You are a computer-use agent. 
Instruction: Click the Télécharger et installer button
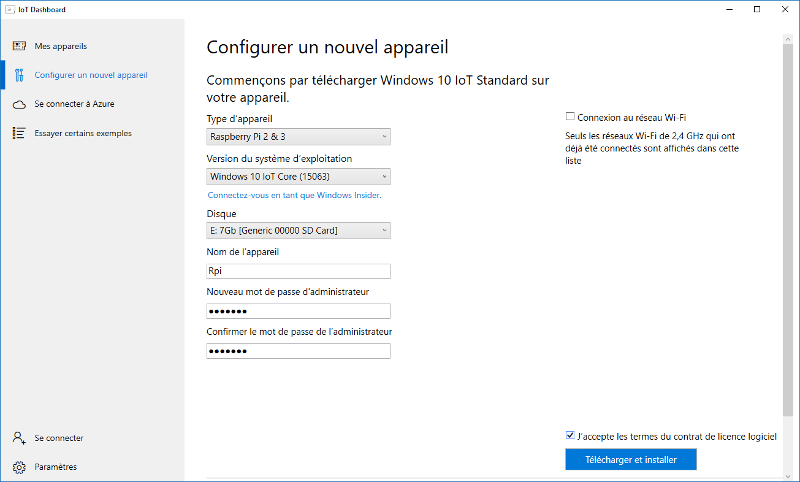[631, 460]
